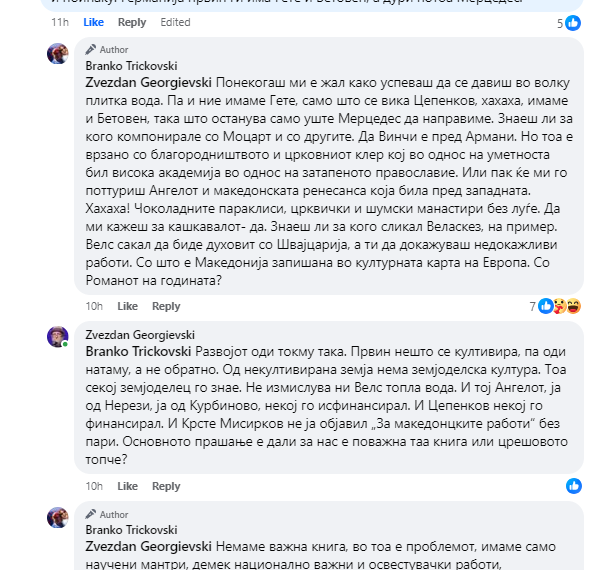Image resolution: width=607 pixels, height=570 pixels.
Task: Click the laughing emoji reaction icon
Action: coord(574,306)
